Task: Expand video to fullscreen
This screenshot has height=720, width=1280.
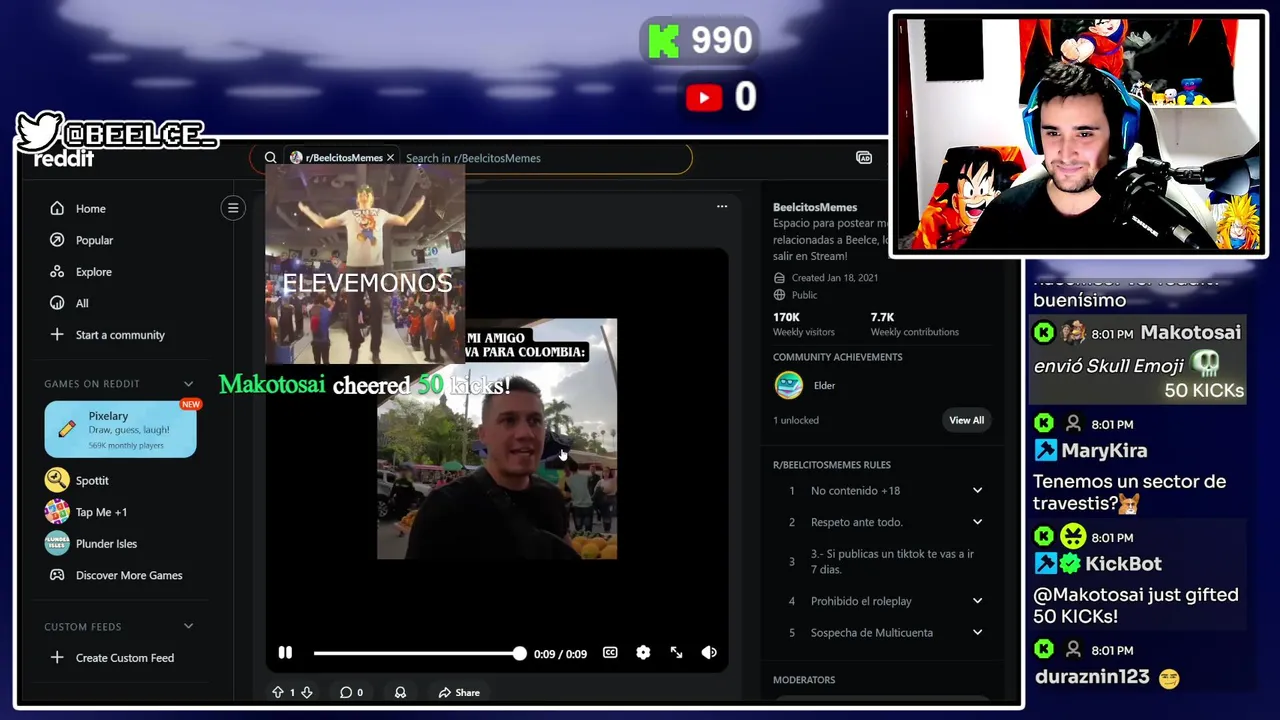Action: [x=676, y=653]
